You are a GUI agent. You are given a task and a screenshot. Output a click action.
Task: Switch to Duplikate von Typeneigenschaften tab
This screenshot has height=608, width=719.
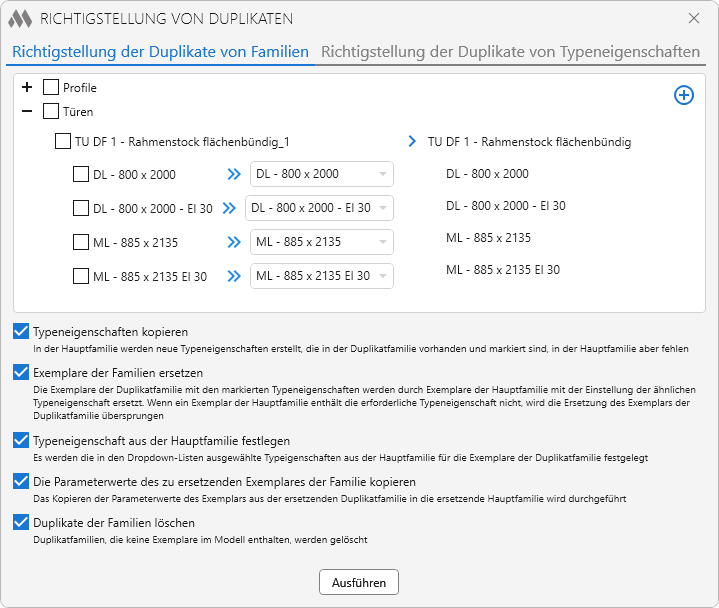(510, 51)
